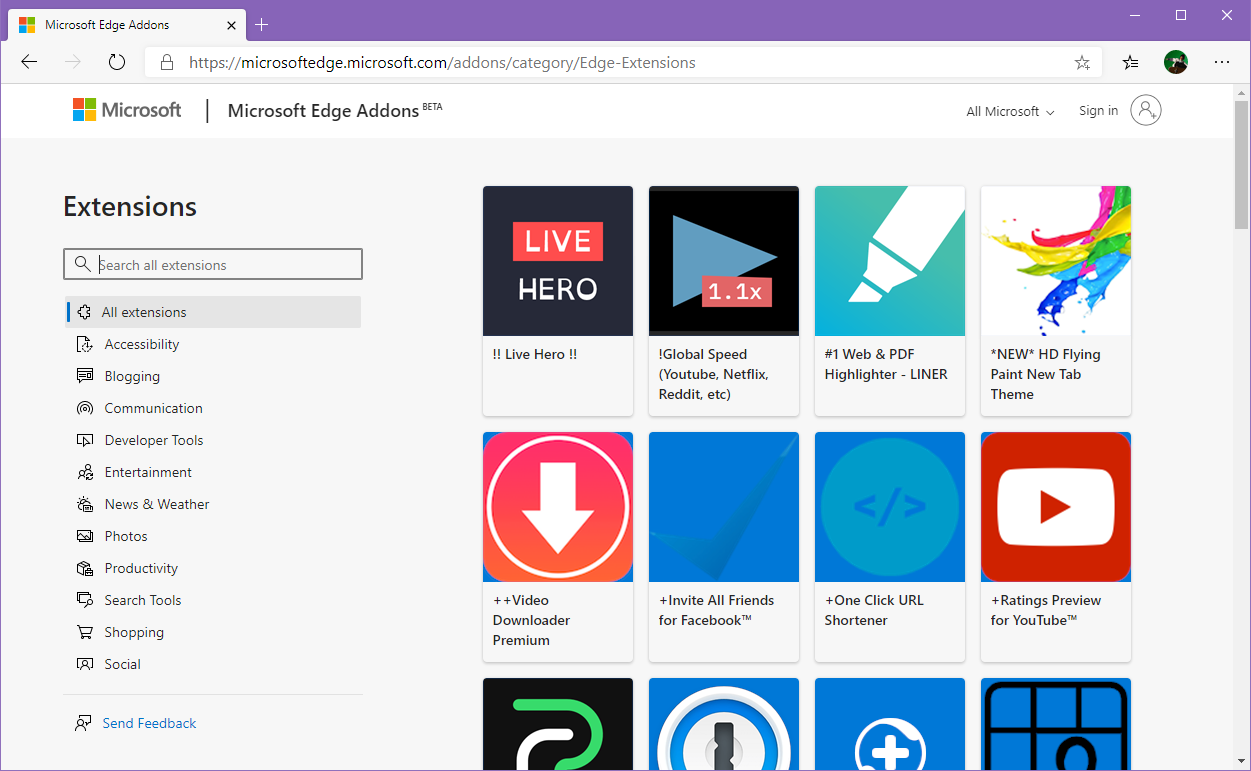Open the Developer Tools category

tap(154, 440)
